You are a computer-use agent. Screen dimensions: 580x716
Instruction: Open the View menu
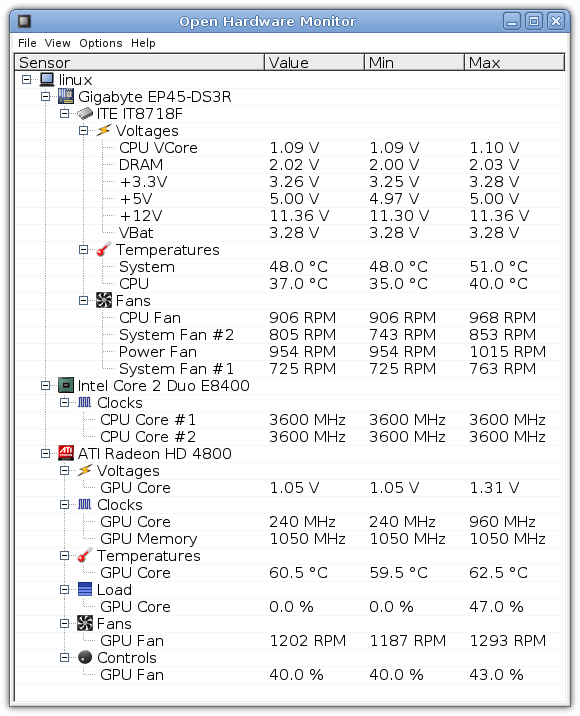(x=58, y=43)
